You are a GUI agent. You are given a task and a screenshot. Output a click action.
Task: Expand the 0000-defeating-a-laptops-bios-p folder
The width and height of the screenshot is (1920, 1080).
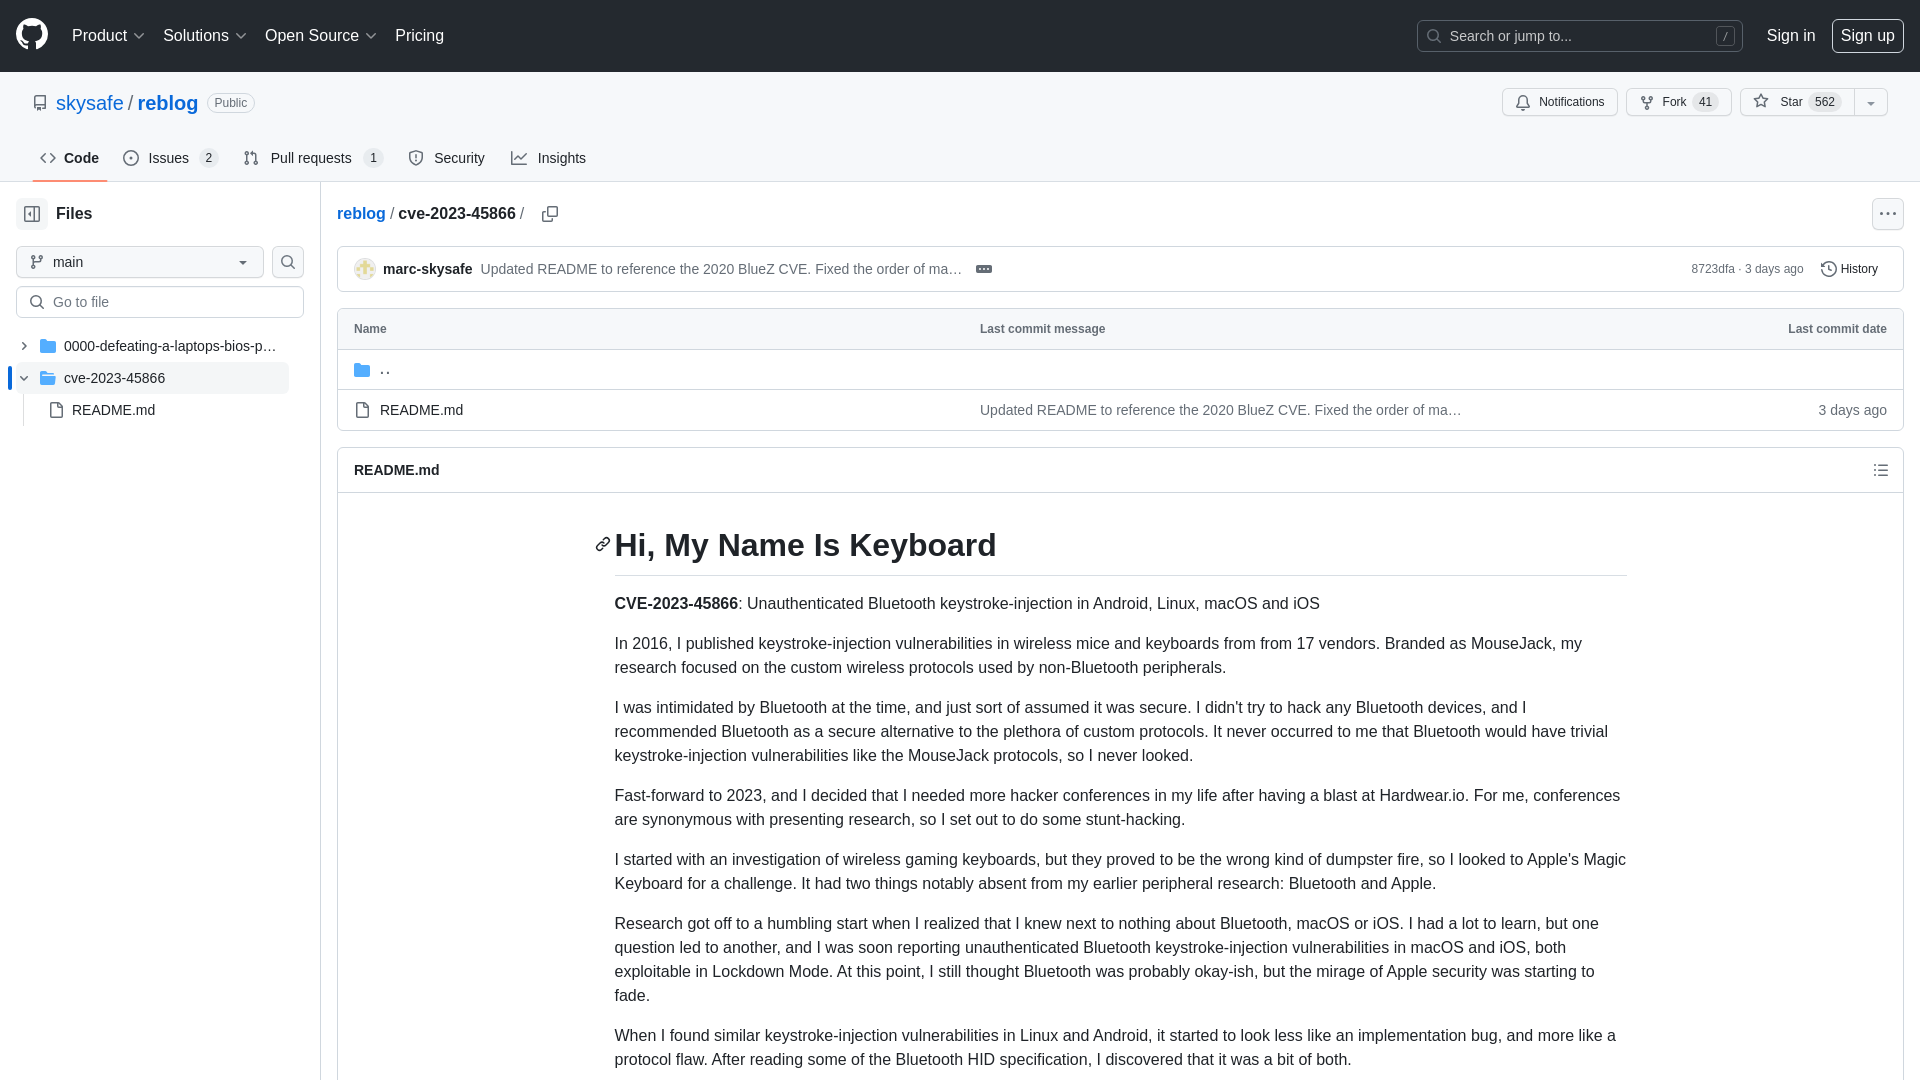tap(24, 345)
